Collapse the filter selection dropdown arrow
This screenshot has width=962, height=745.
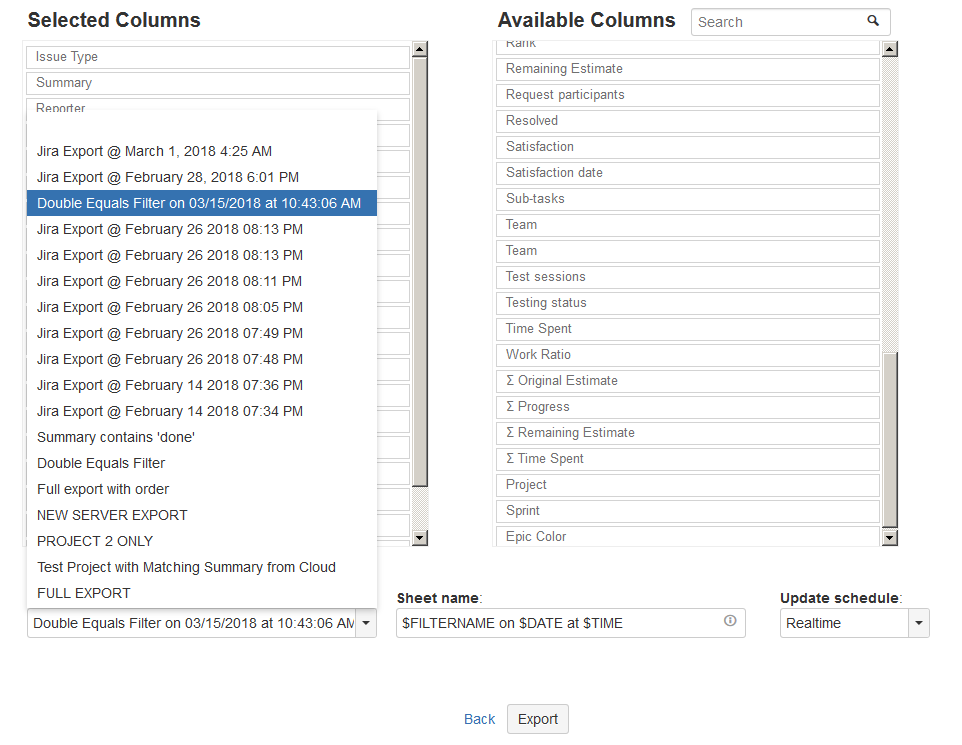(x=366, y=623)
